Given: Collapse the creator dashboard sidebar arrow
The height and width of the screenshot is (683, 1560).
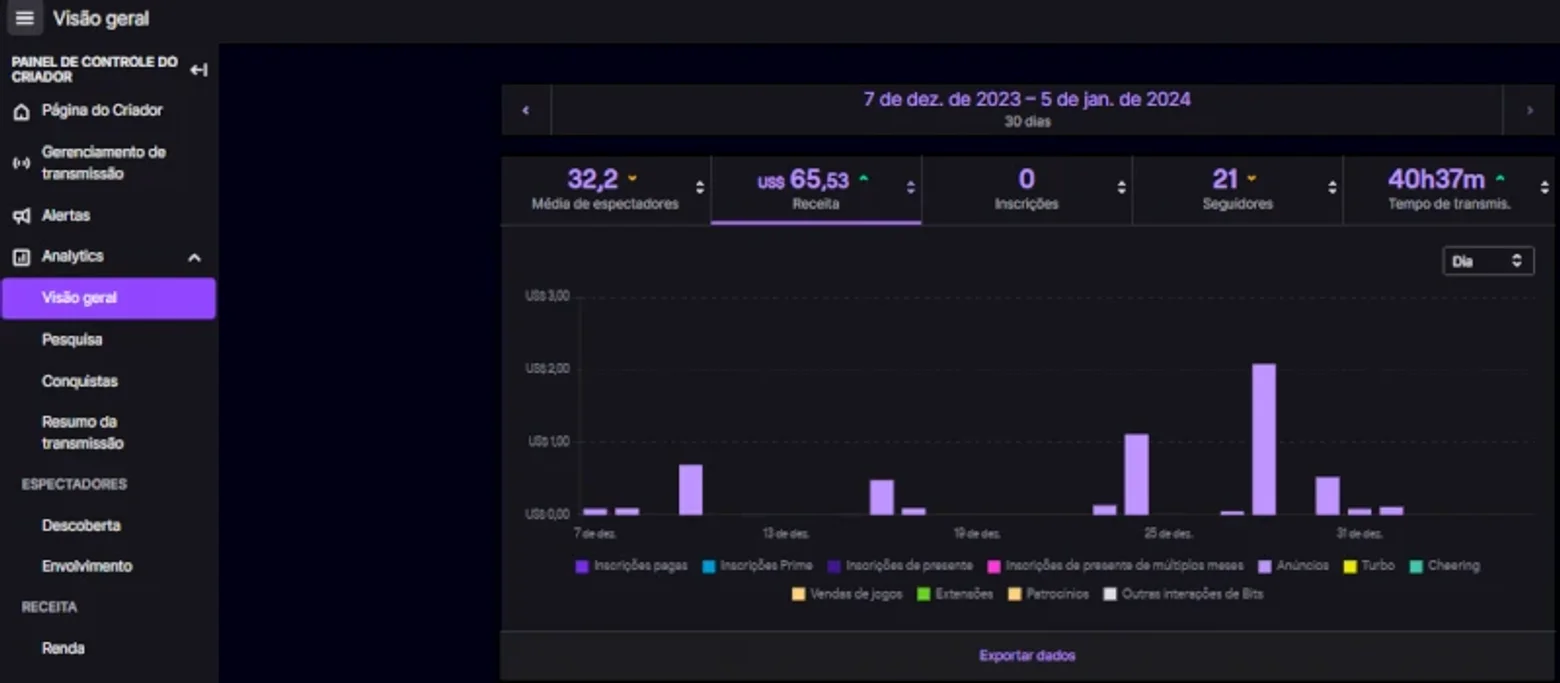Looking at the screenshot, I should pos(199,70).
